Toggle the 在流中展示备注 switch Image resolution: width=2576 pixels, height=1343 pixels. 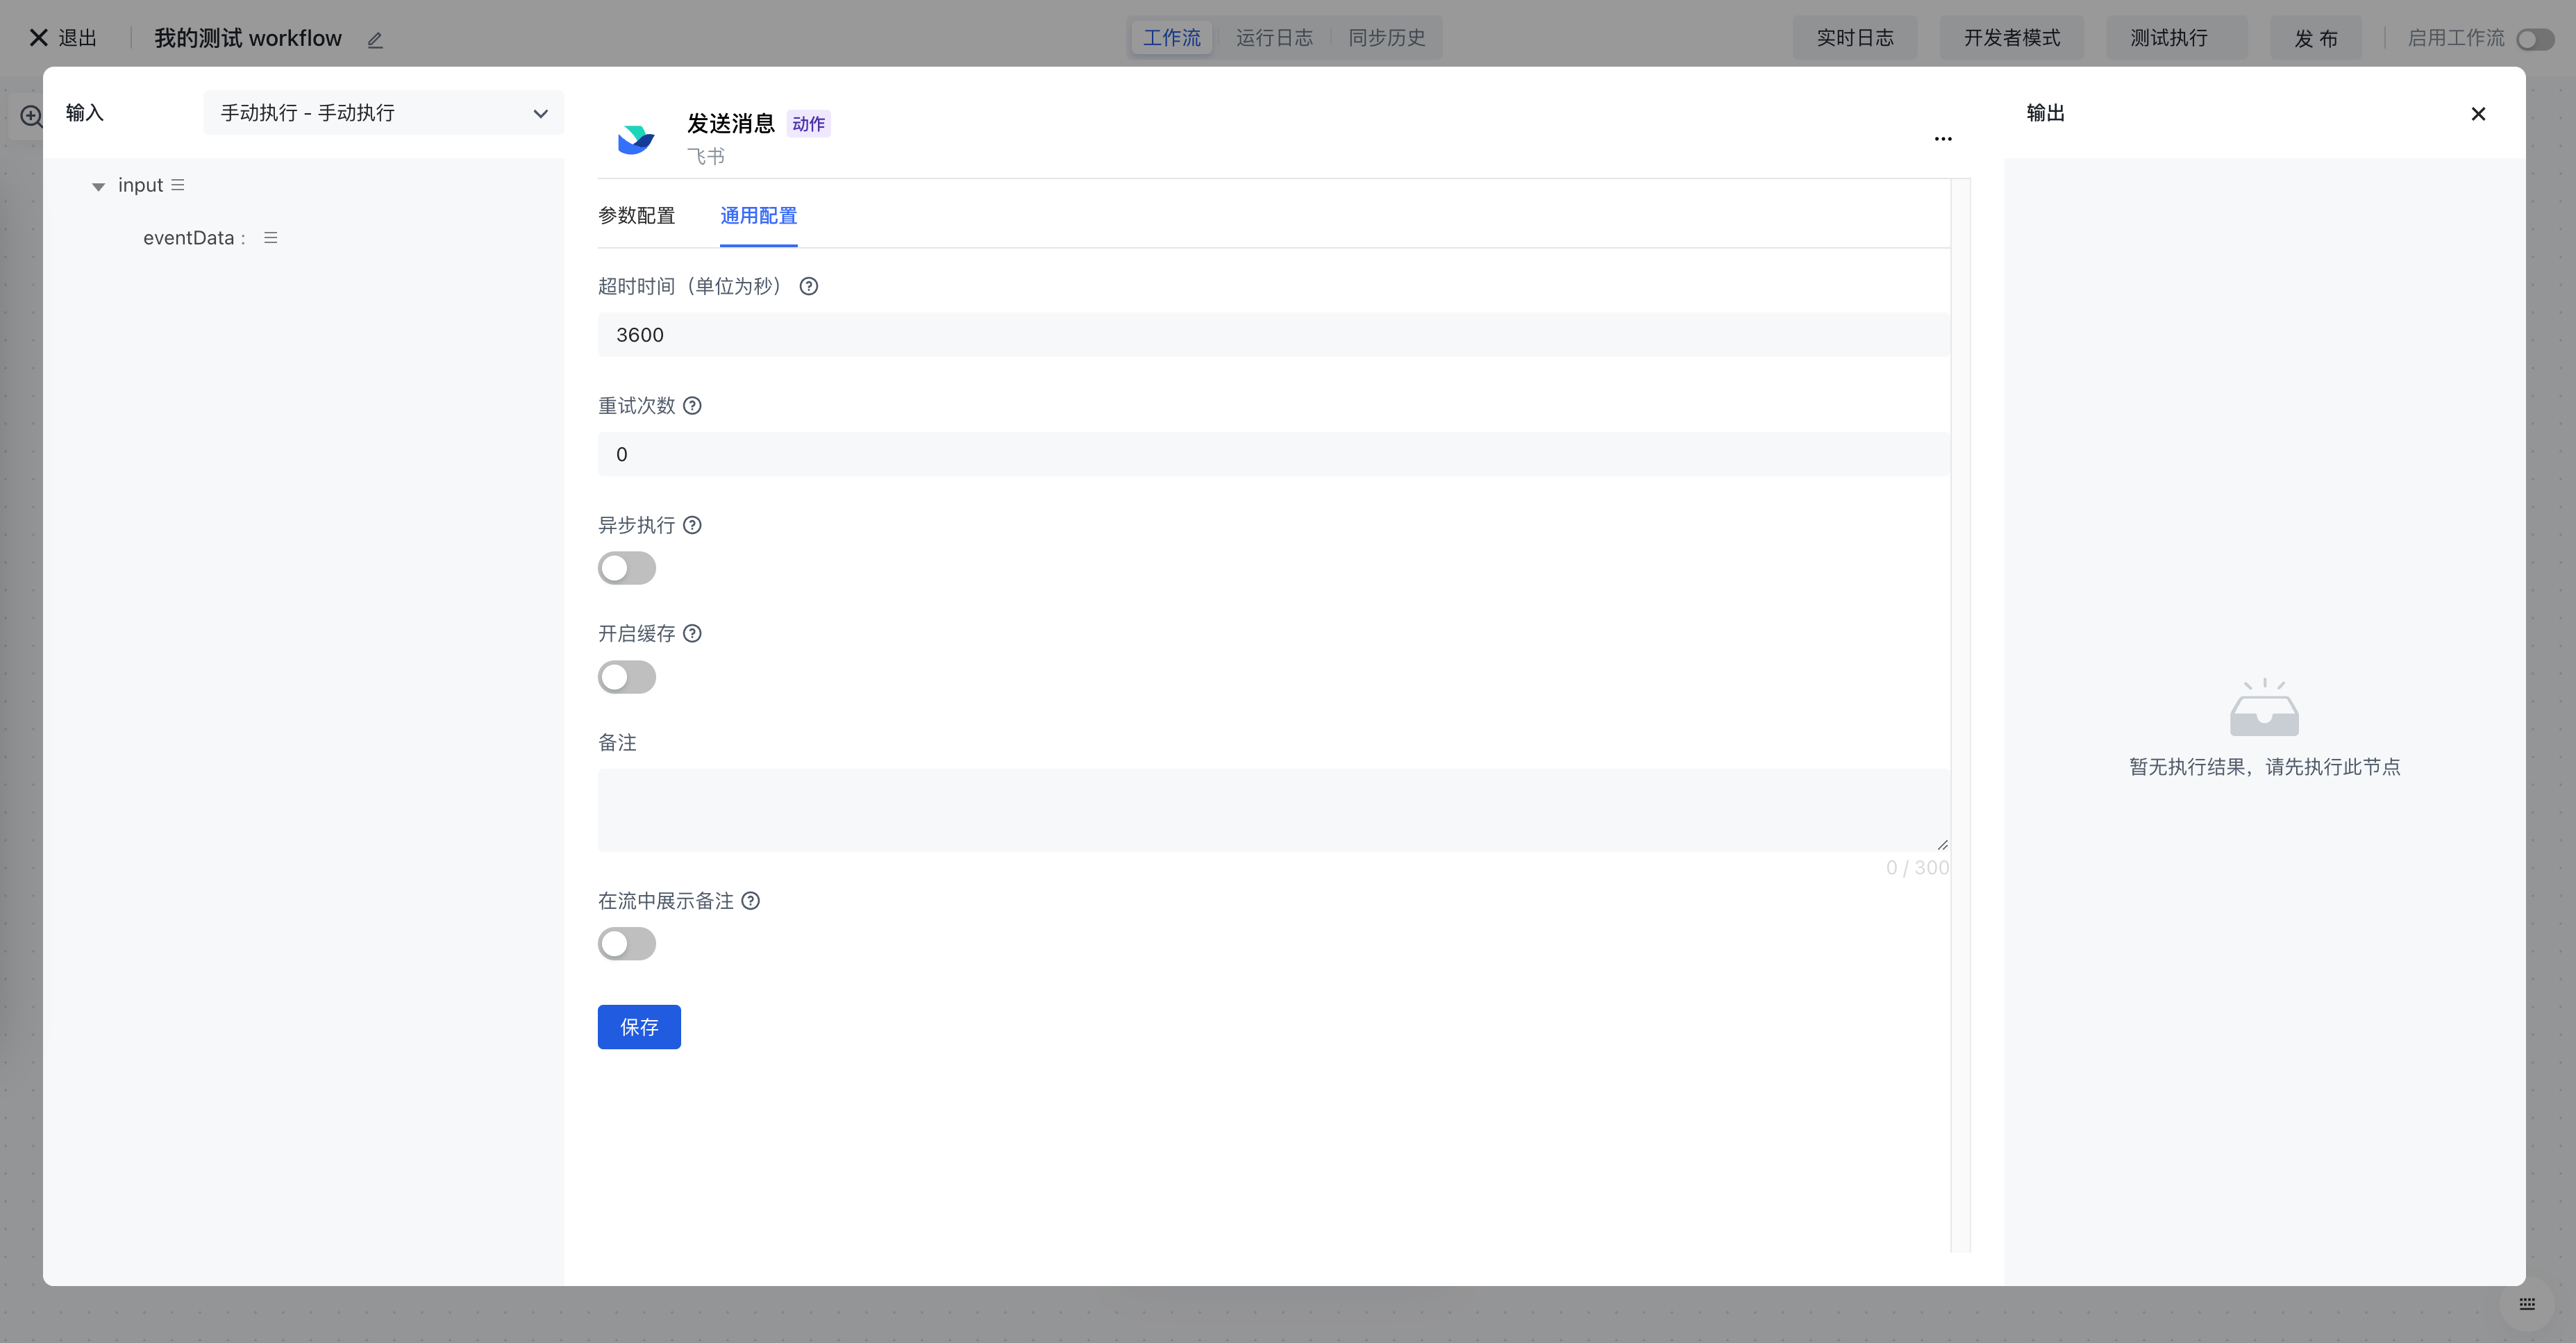[x=627, y=943]
